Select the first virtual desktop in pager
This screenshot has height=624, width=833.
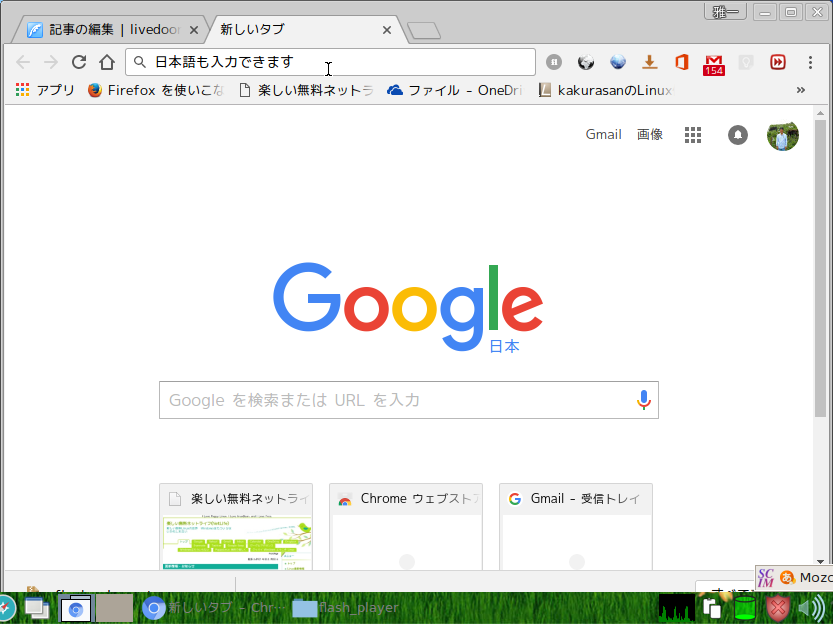[x=76, y=609]
